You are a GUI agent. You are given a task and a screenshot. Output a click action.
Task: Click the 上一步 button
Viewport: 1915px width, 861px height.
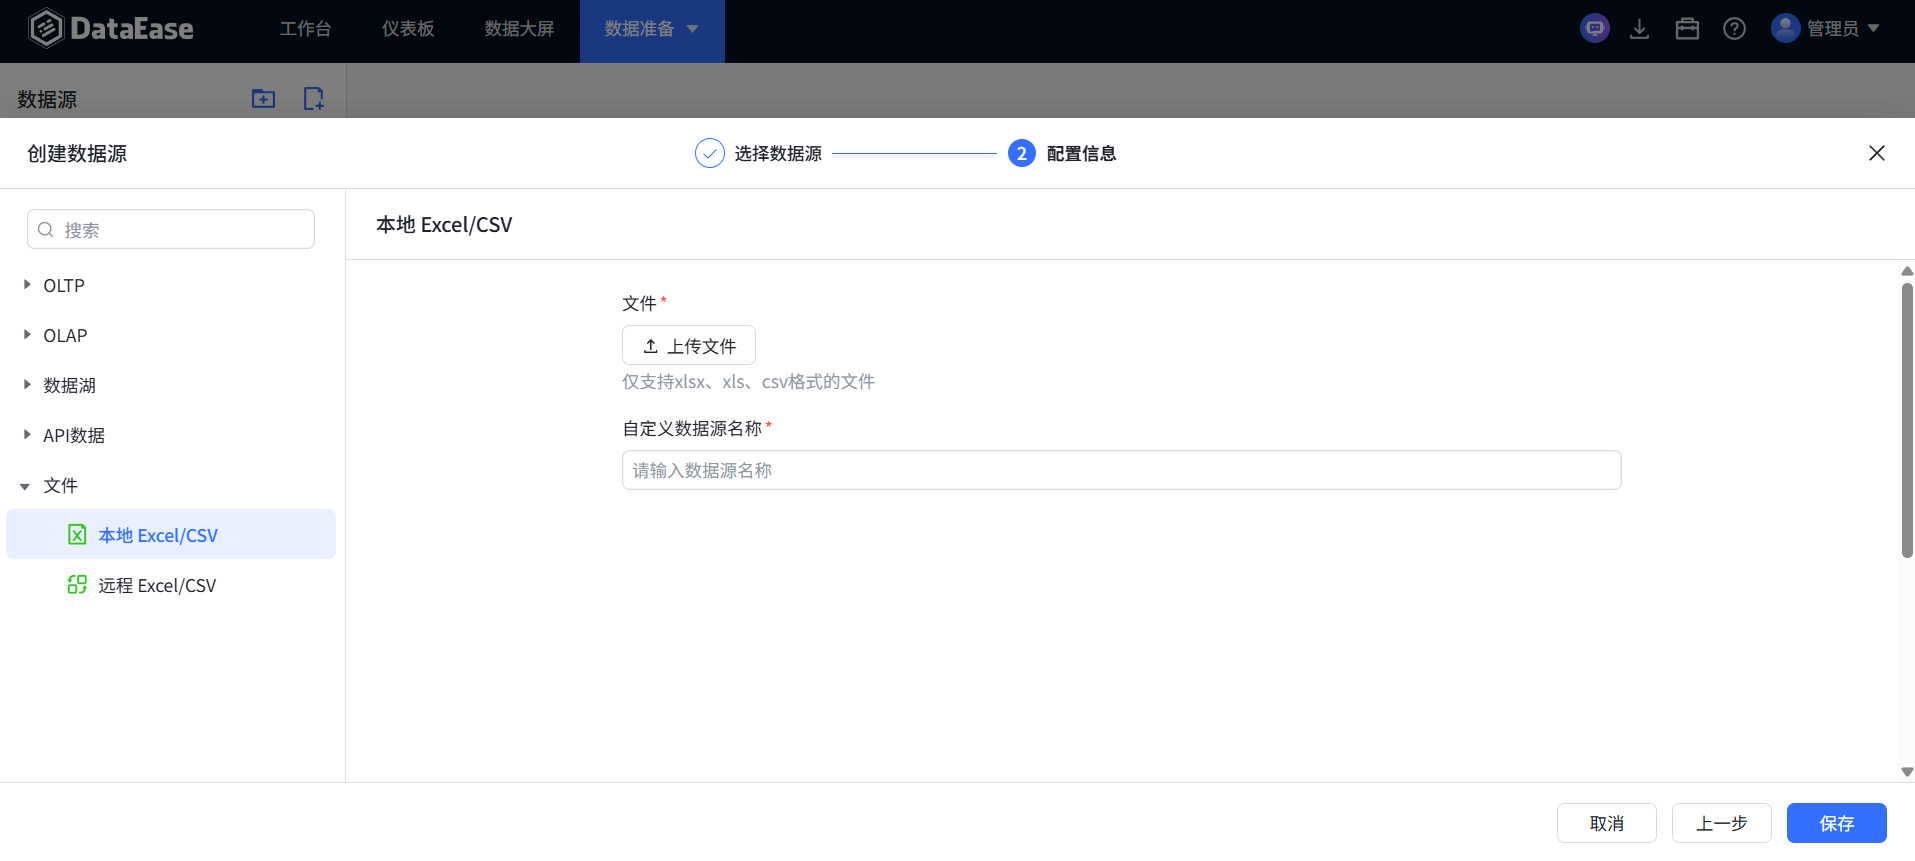click(1722, 823)
